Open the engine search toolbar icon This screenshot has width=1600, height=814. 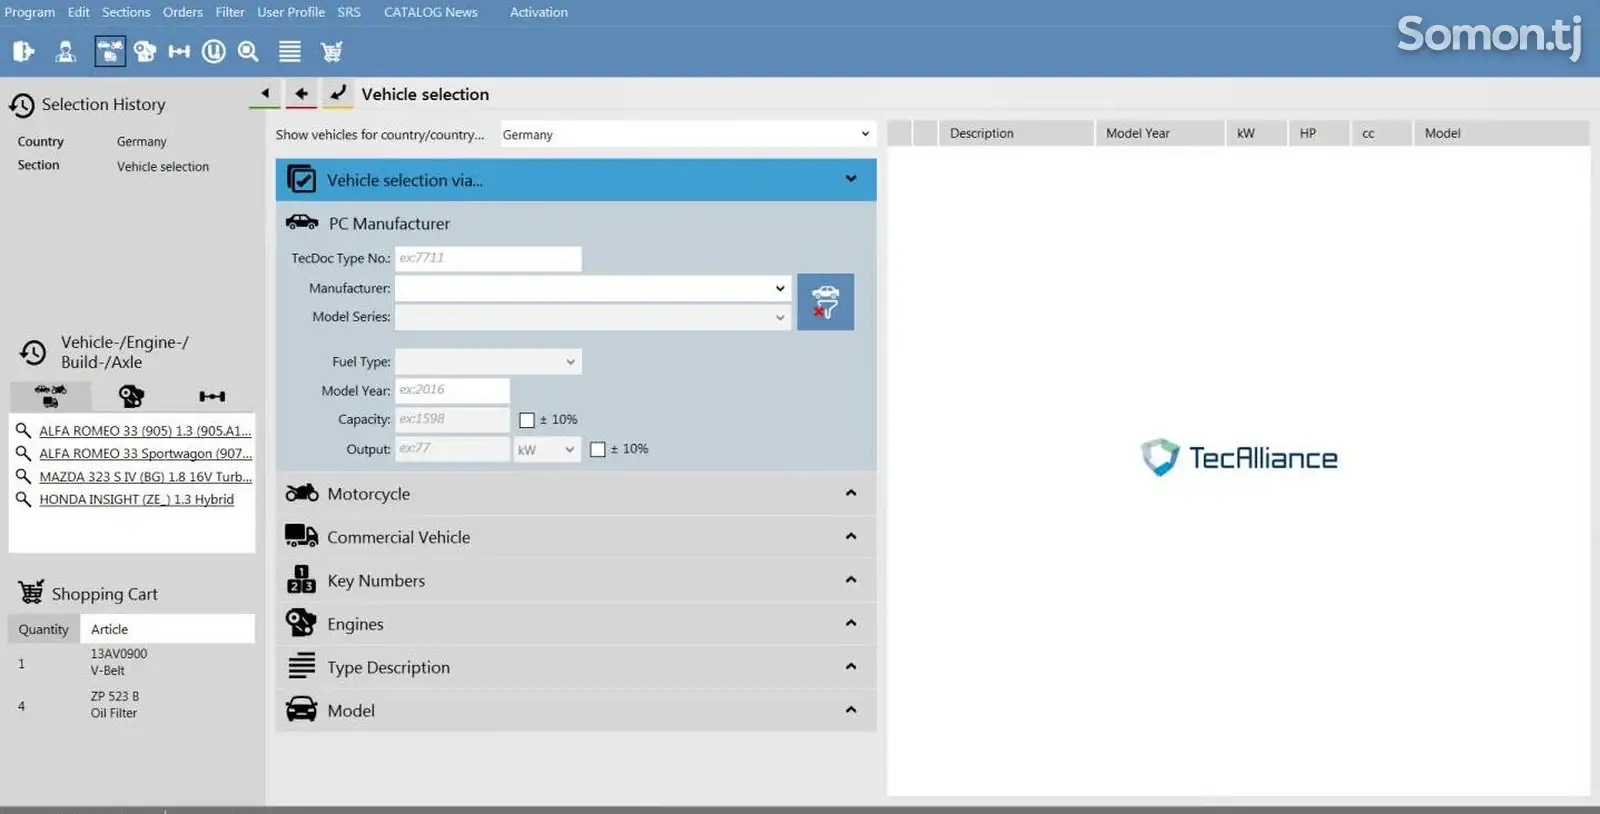tap(145, 51)
